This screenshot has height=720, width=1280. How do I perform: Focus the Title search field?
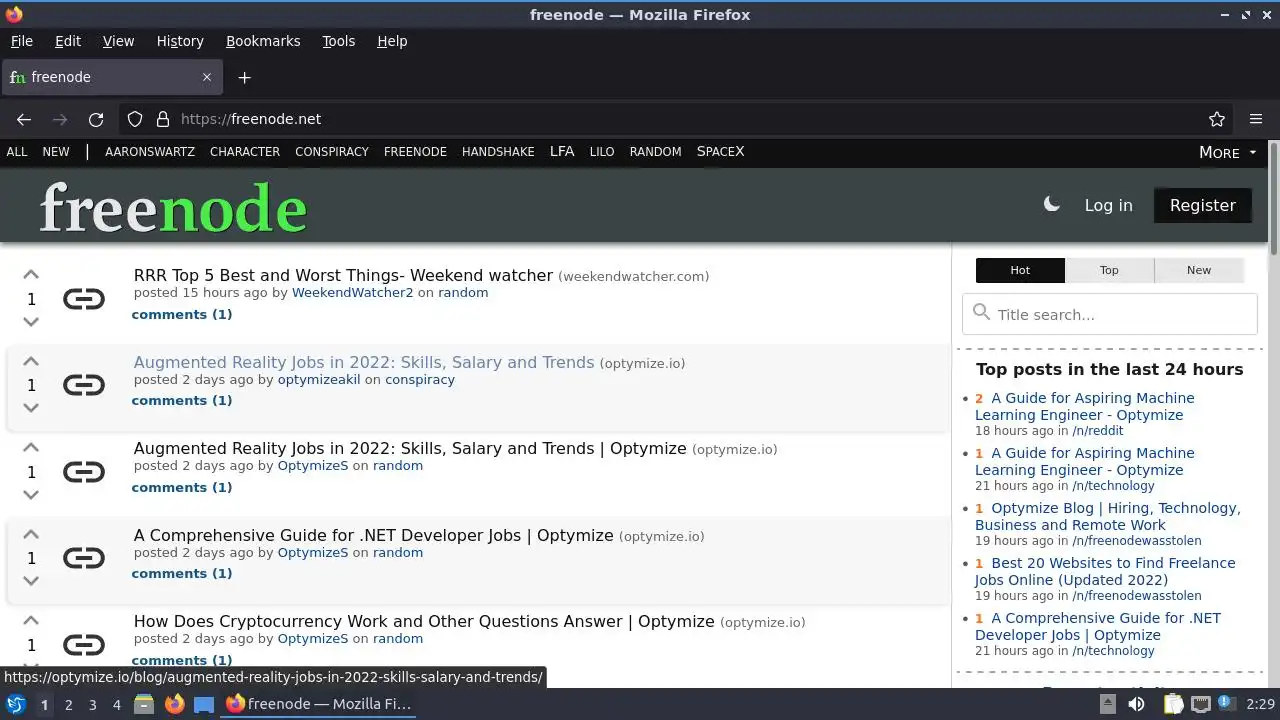pos(1109,314)
